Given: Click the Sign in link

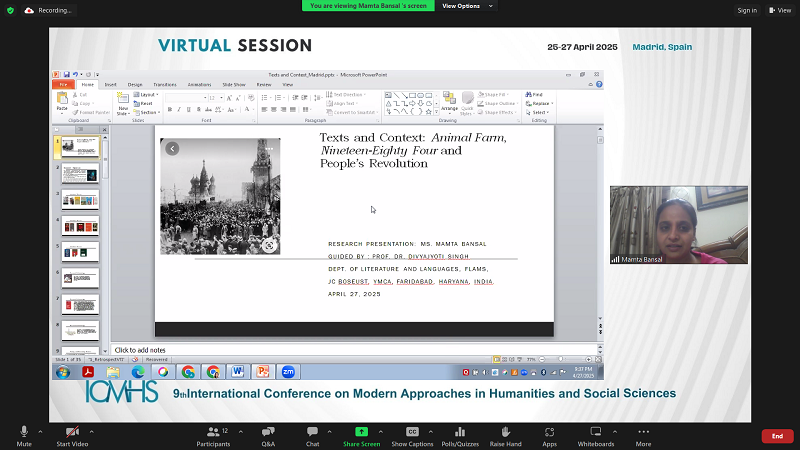Looking at the screenshot, I should (746, 10).
